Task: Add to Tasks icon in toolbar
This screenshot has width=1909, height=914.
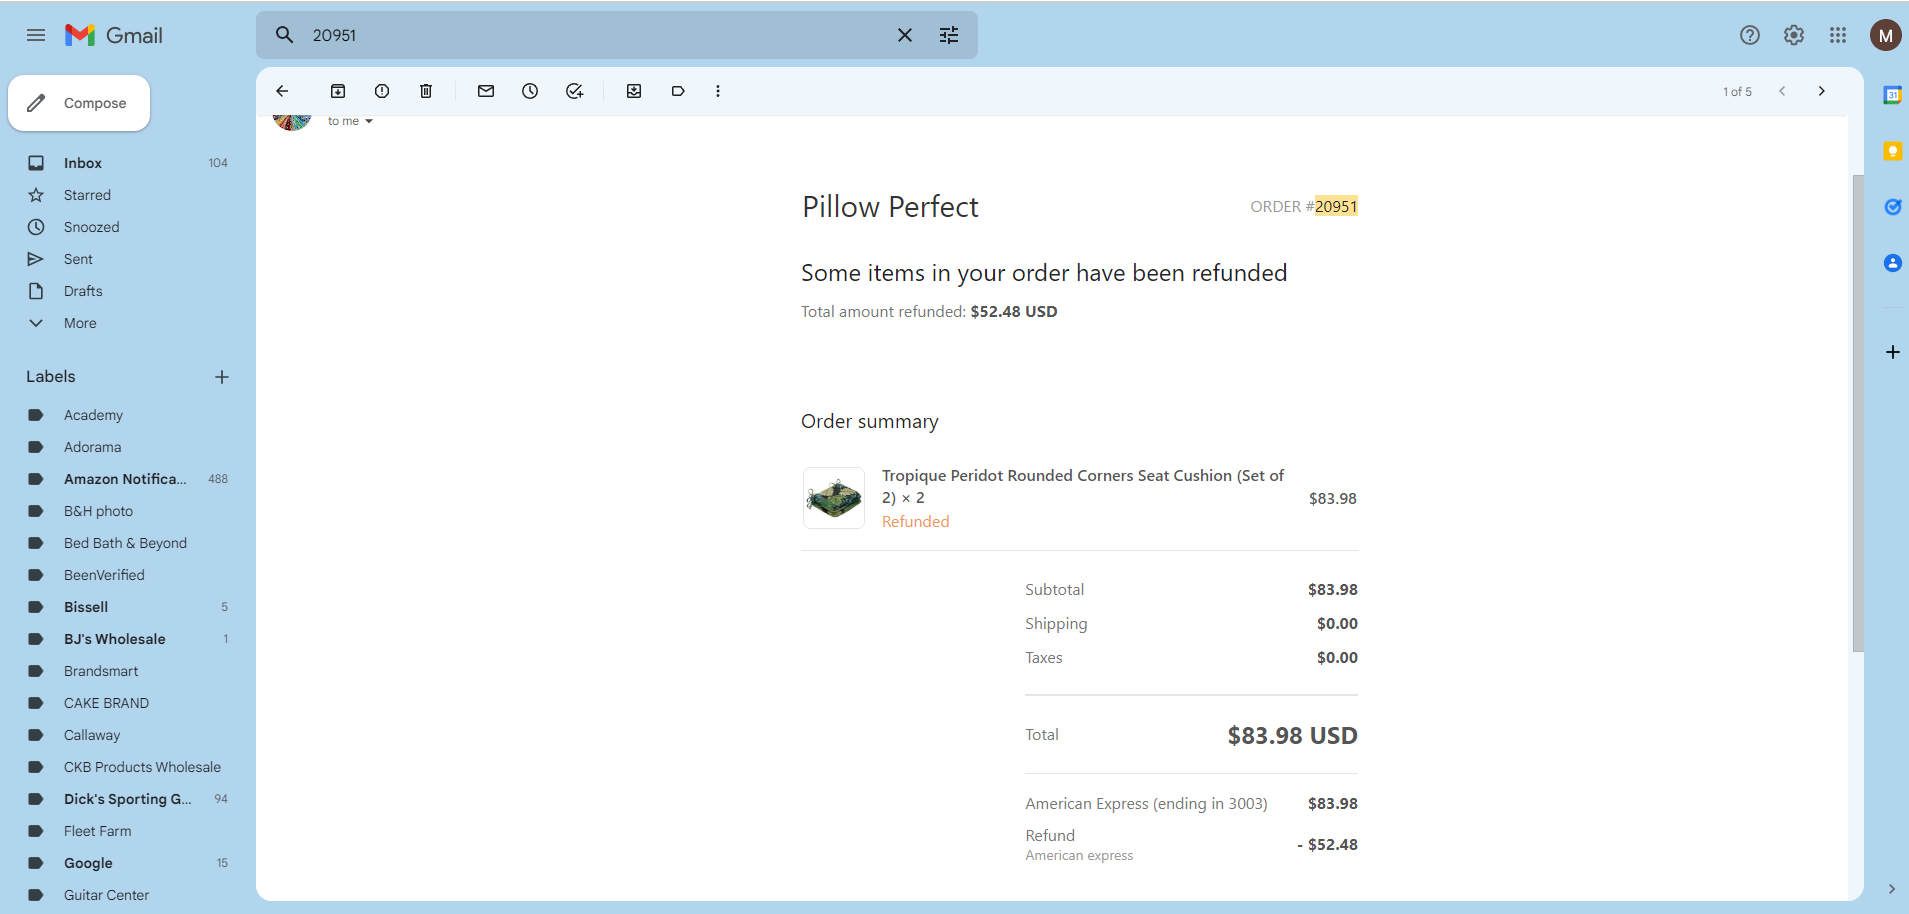Action: click(x=574, y=91)
